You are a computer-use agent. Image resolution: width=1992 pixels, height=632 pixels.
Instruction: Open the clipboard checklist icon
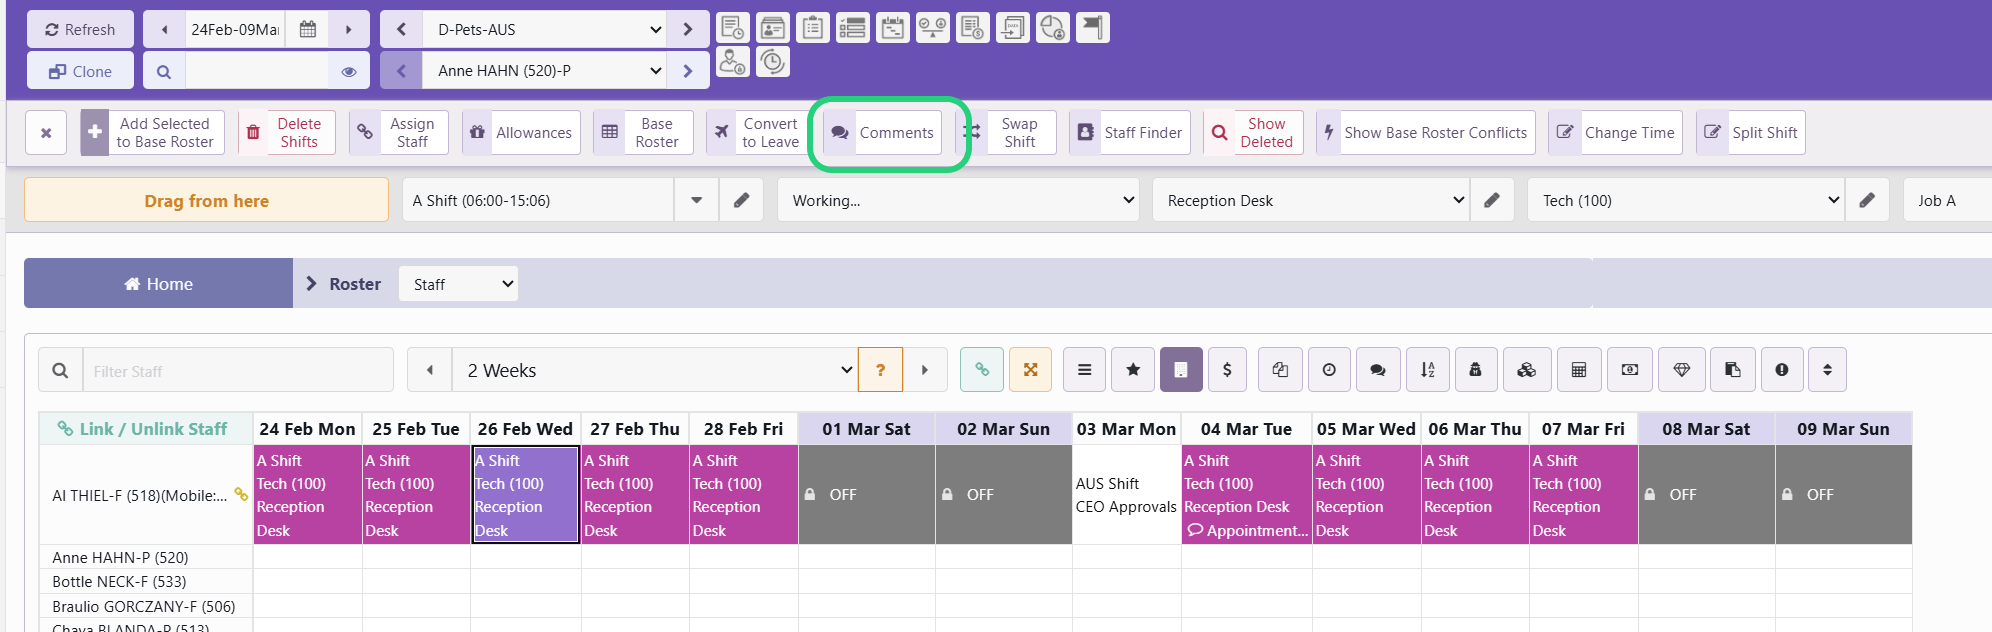click(813, 28)
